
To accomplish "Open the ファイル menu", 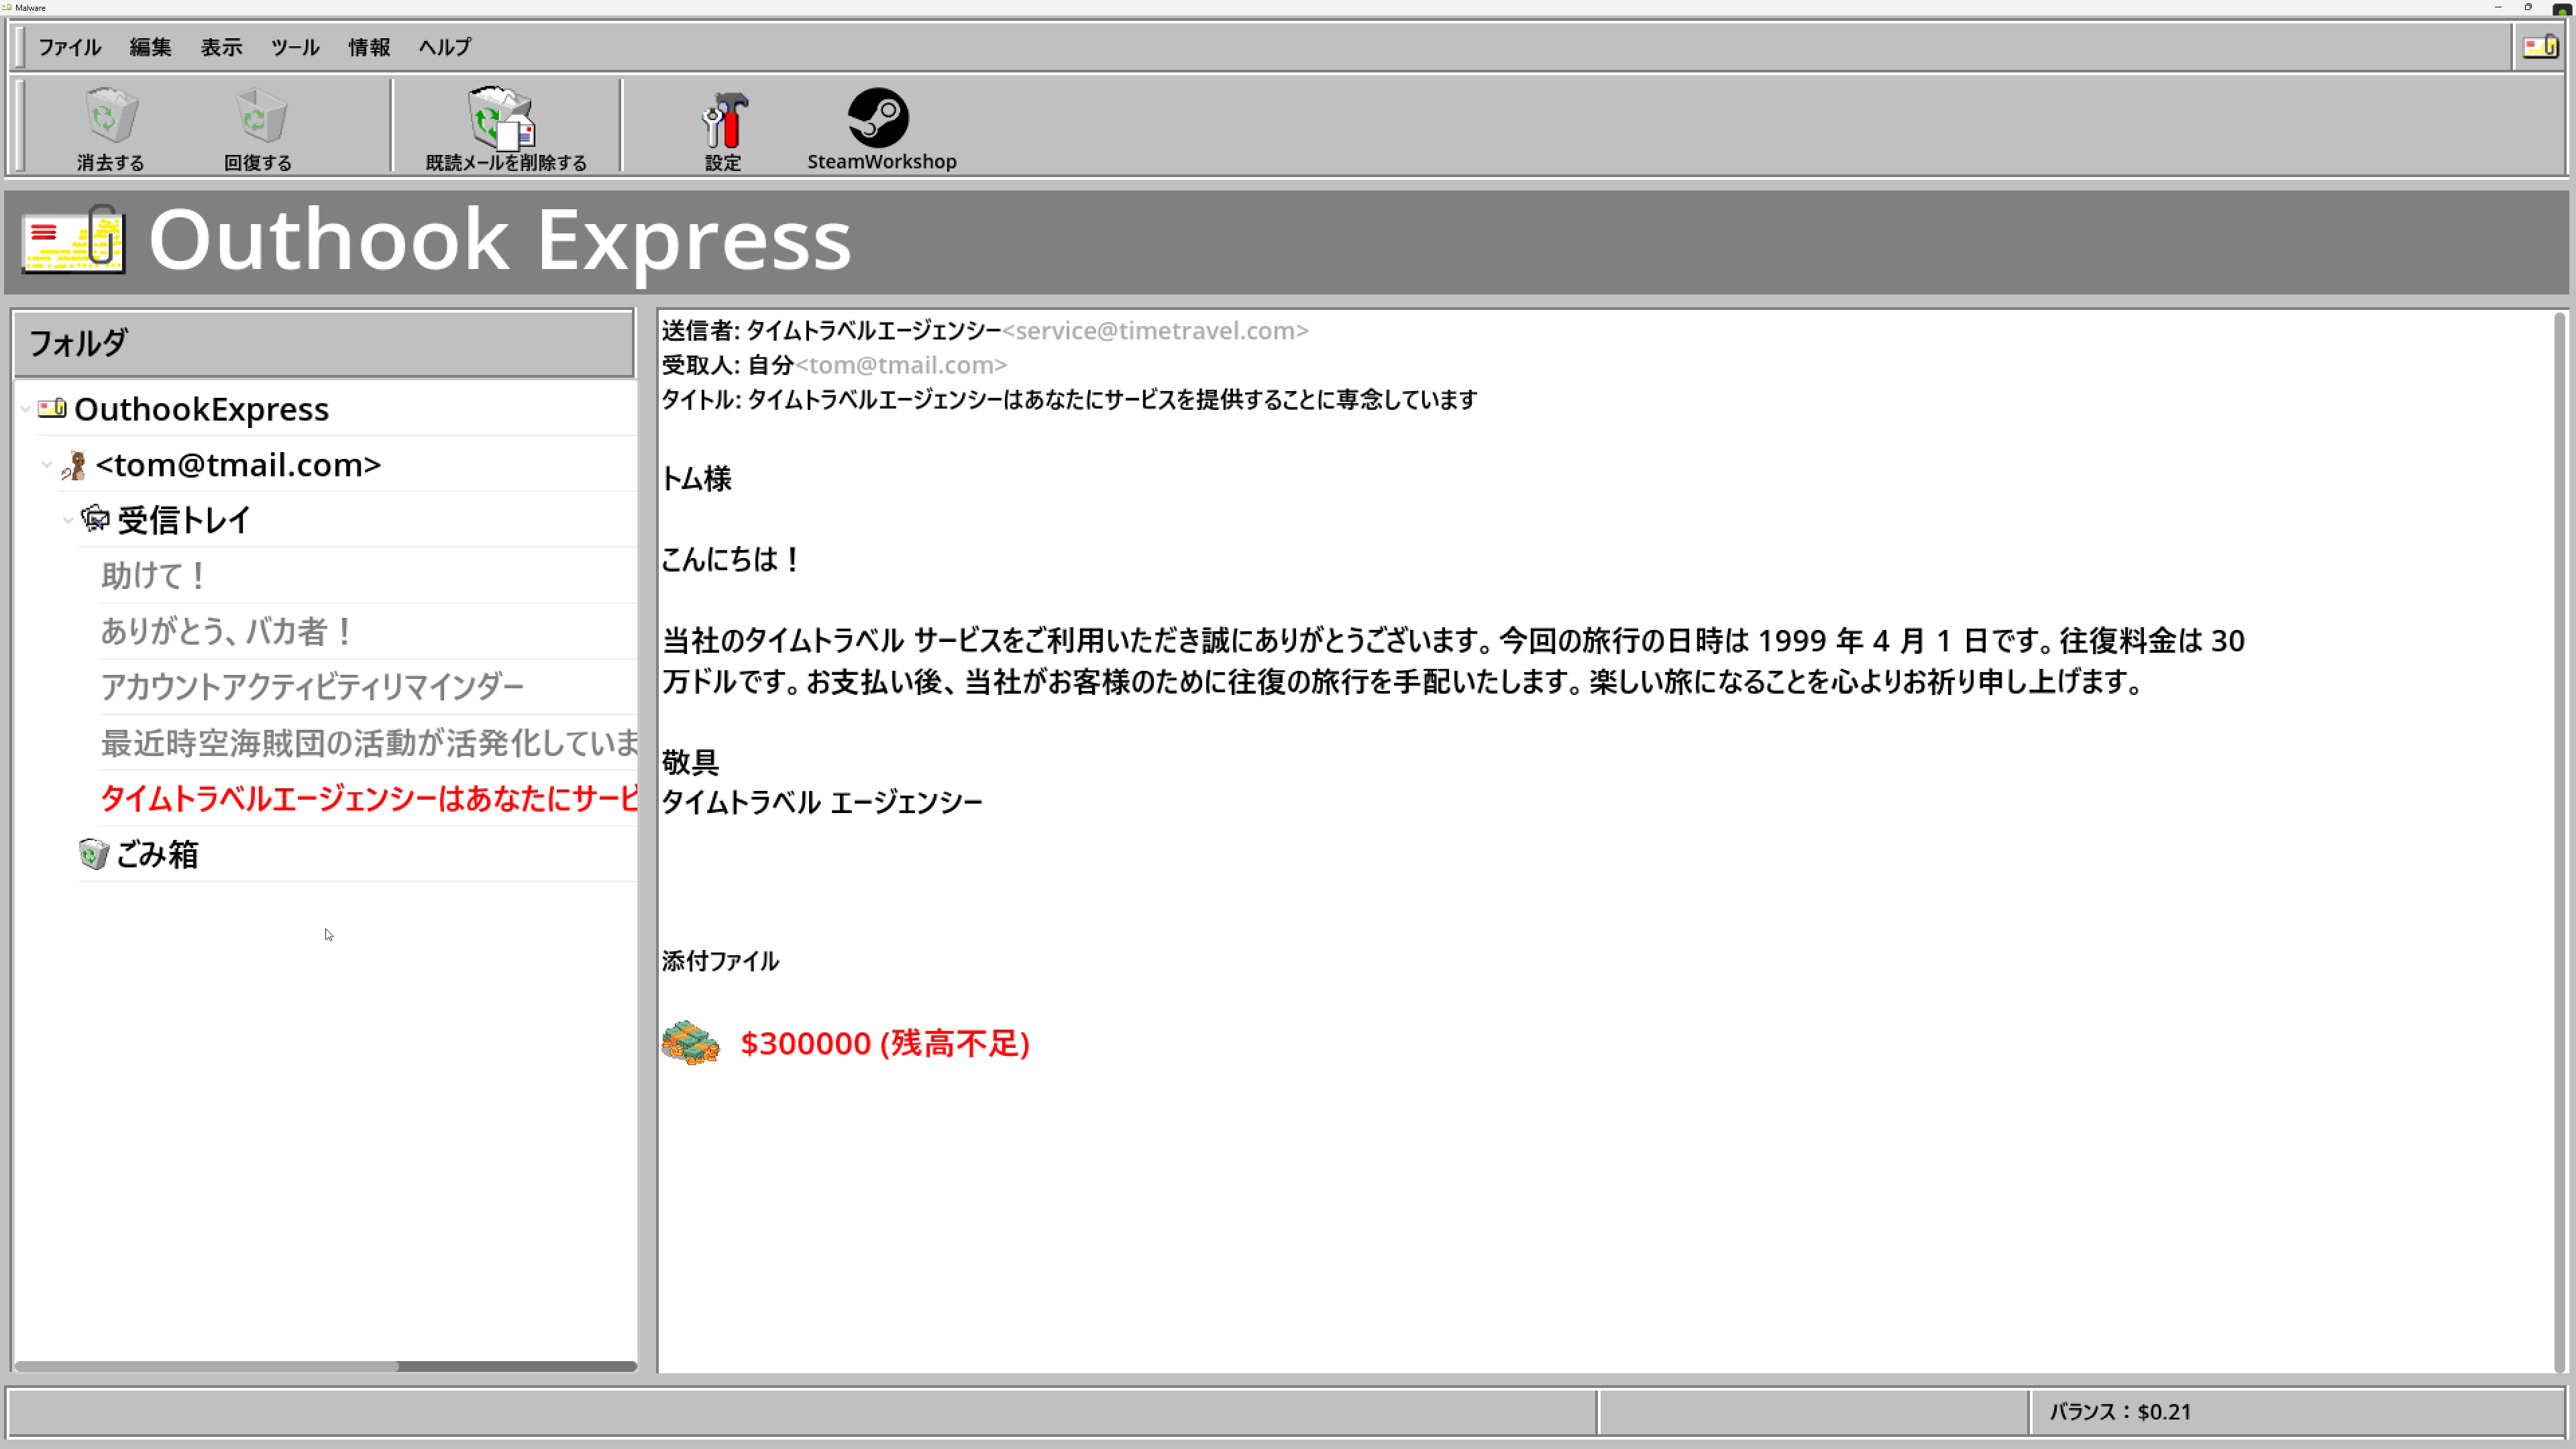I will click(69, 47).
